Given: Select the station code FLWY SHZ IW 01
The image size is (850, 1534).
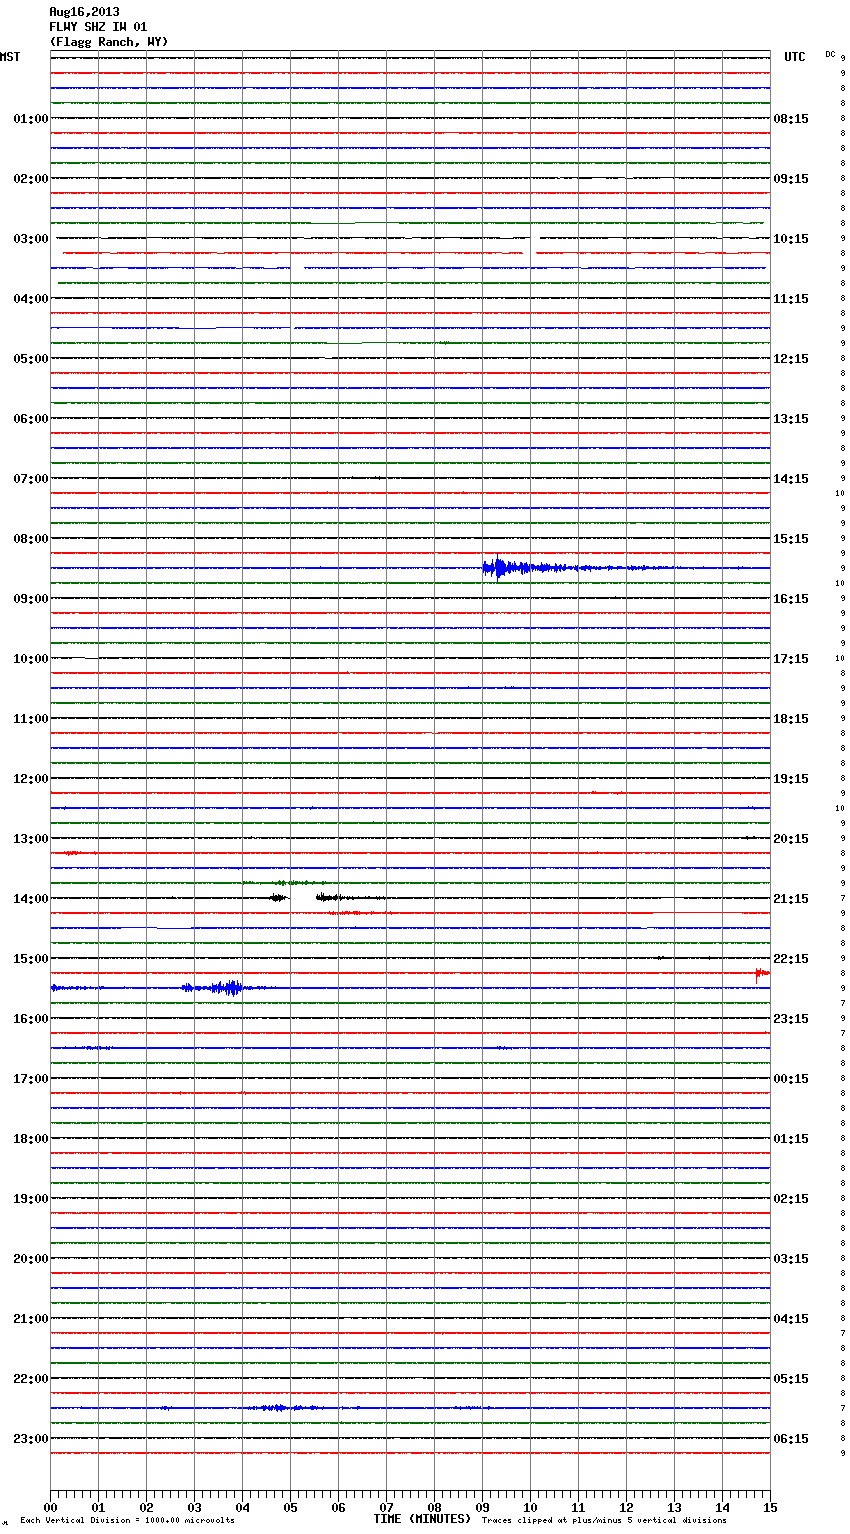Looking at the screenshot, I should (98, 27).
